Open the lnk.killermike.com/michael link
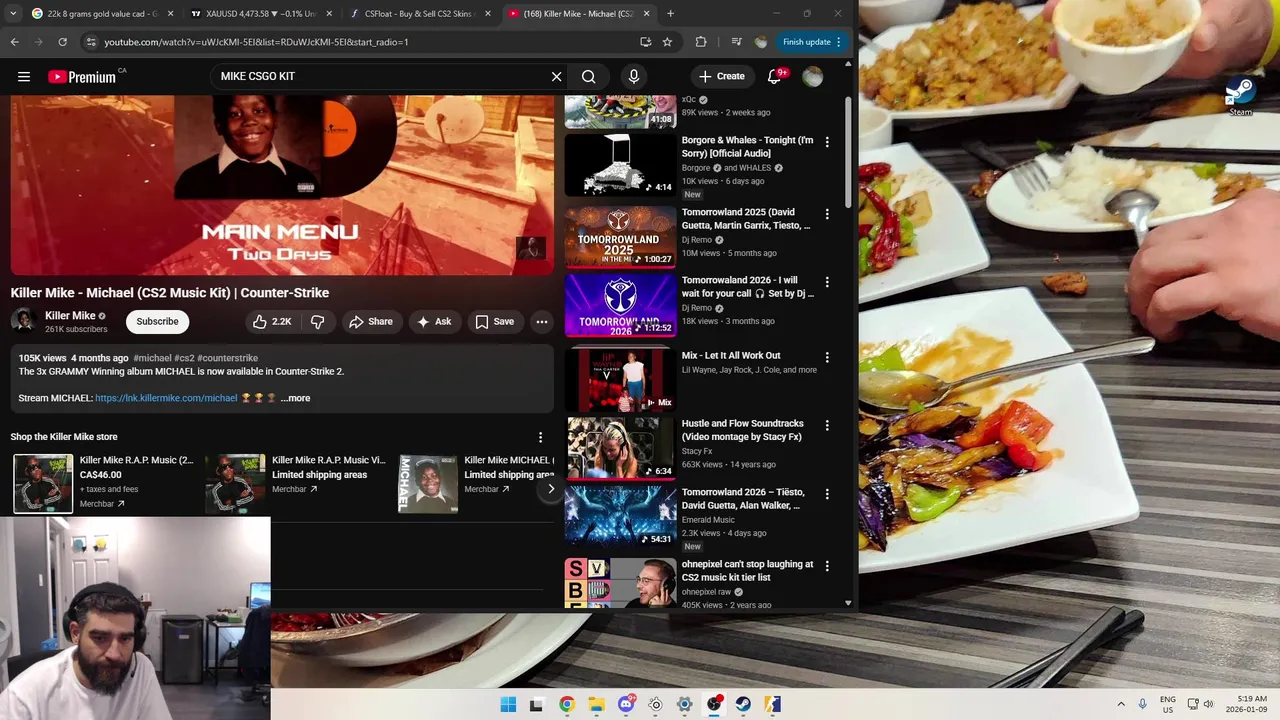Viewport: 1280px width, 720px height. pyautogui.click(x=166, y=398)
